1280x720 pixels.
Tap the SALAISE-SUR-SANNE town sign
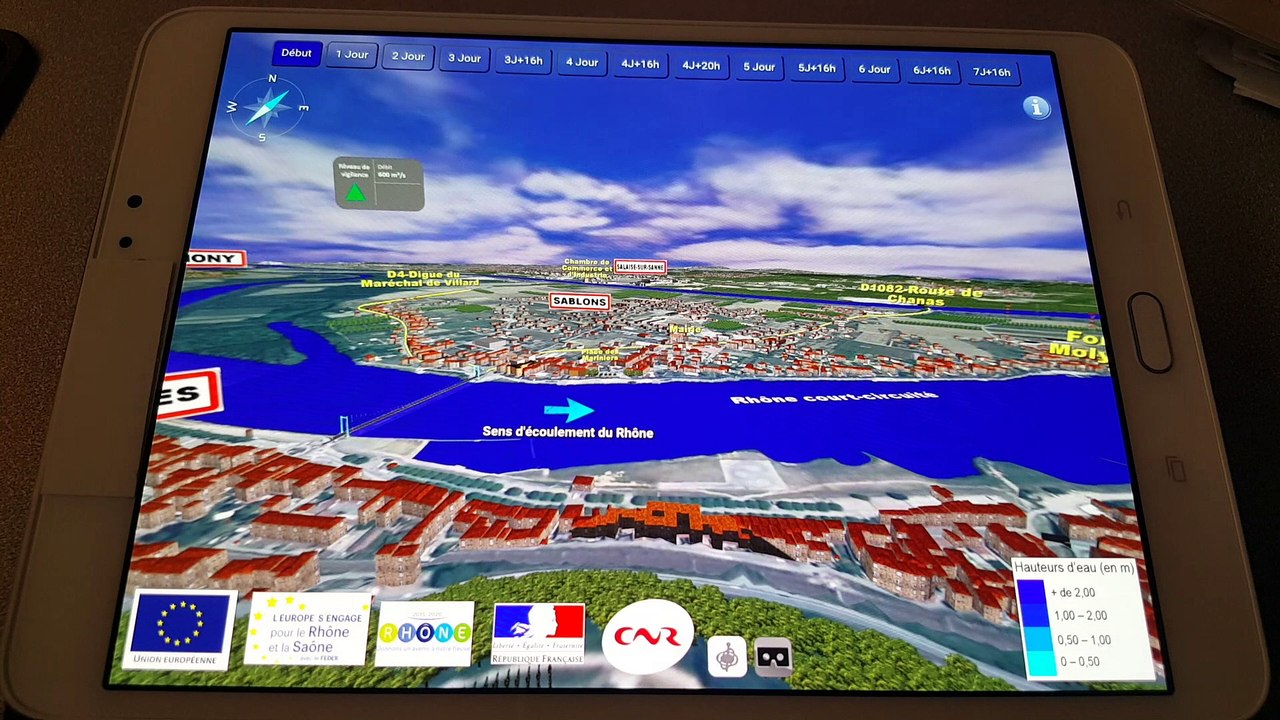click(x=640, y=267)
